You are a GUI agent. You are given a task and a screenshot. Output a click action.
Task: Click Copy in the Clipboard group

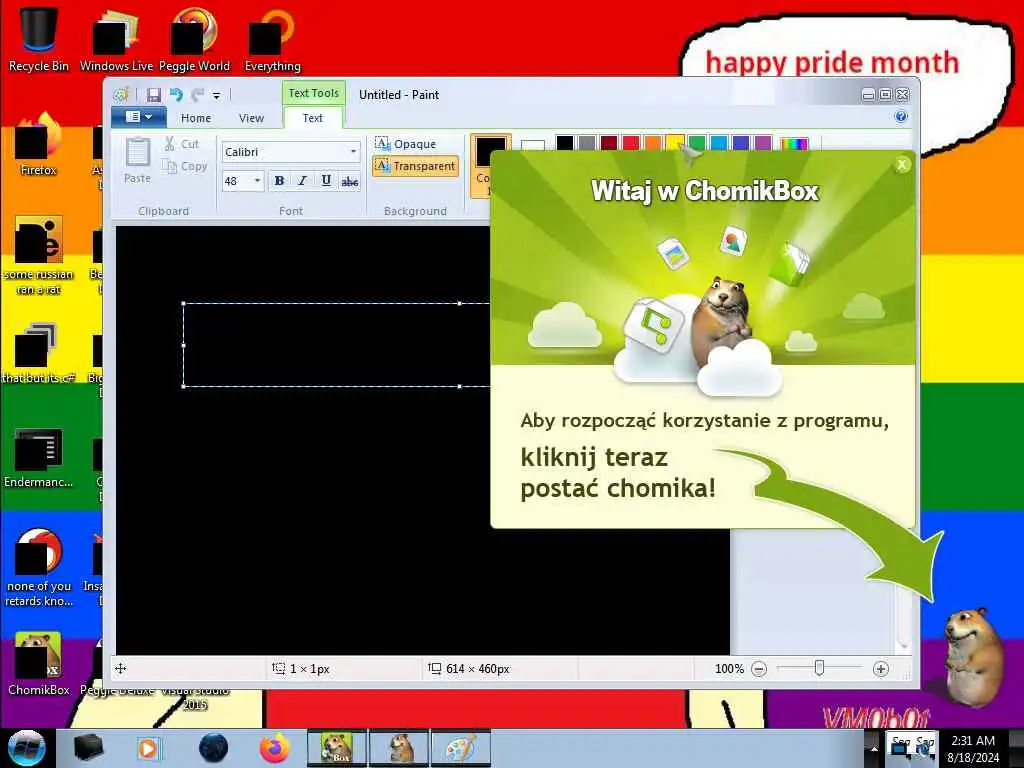coord(185,167)
